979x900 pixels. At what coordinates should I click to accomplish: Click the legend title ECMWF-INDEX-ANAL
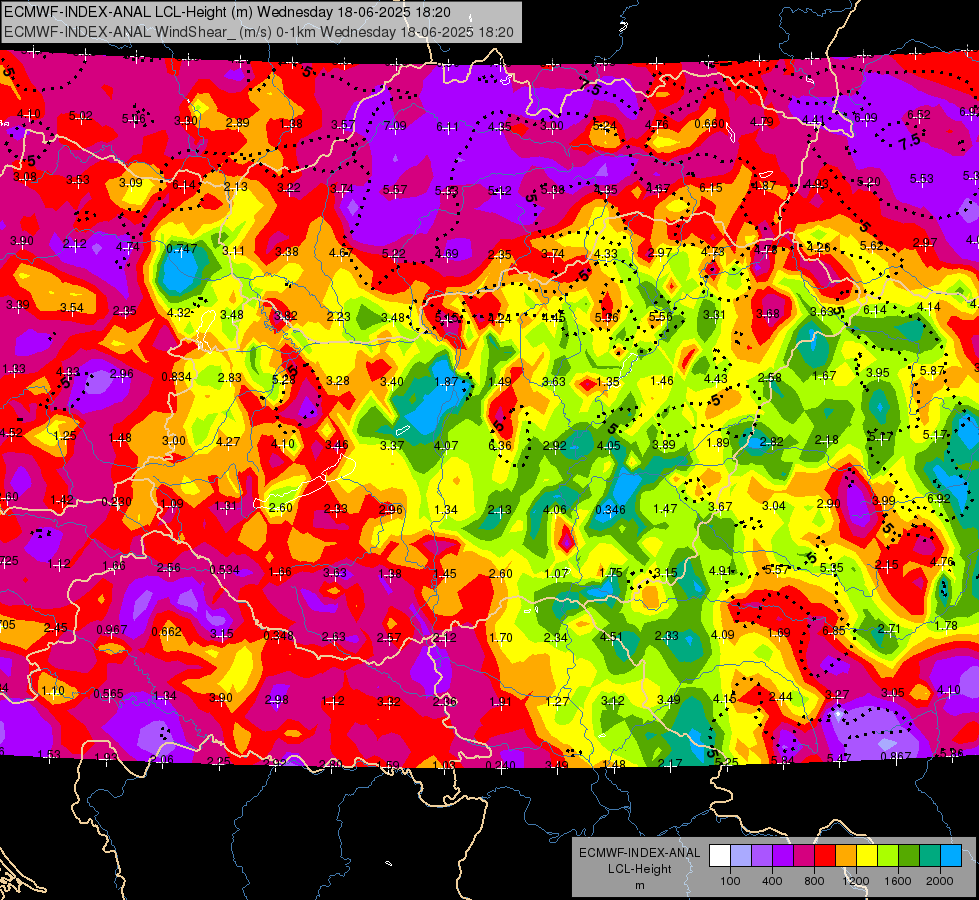(639, 853)
